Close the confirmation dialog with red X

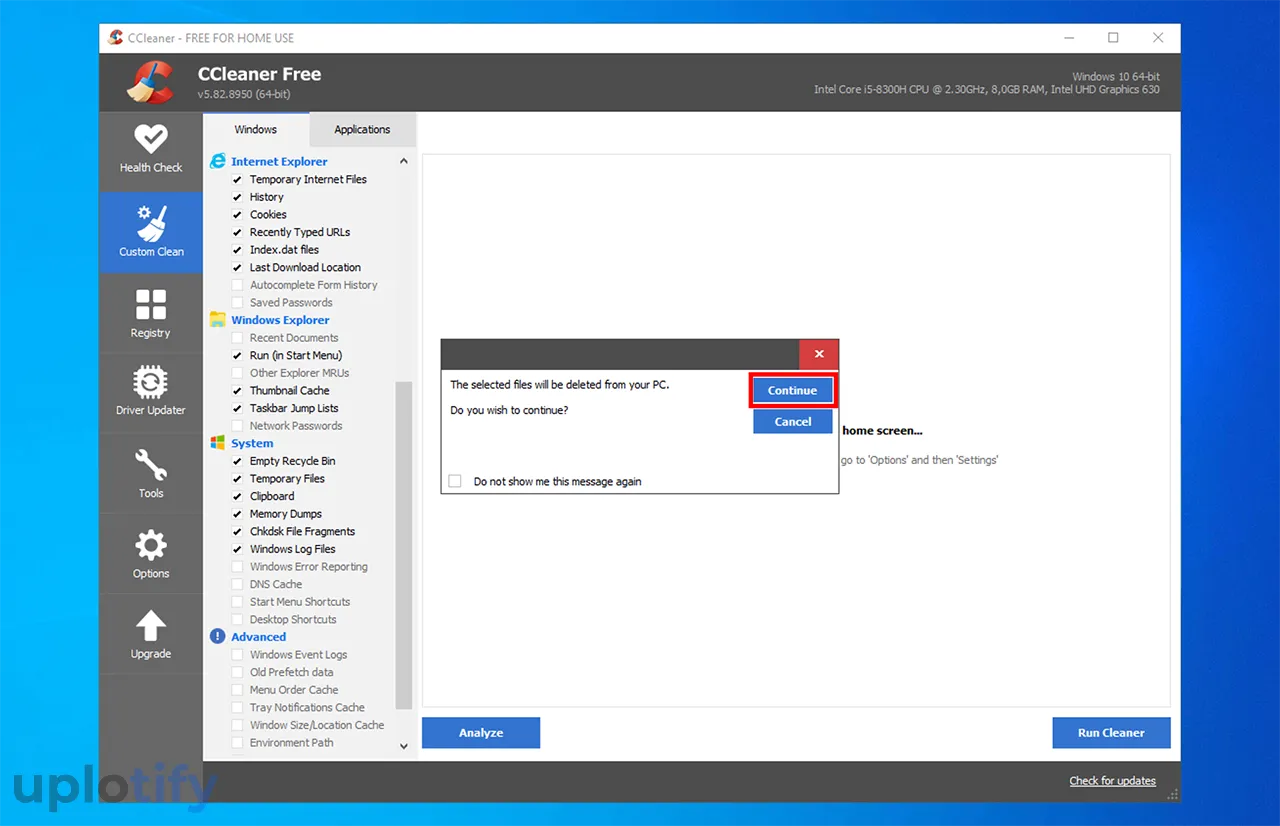[x=819, y=354]
